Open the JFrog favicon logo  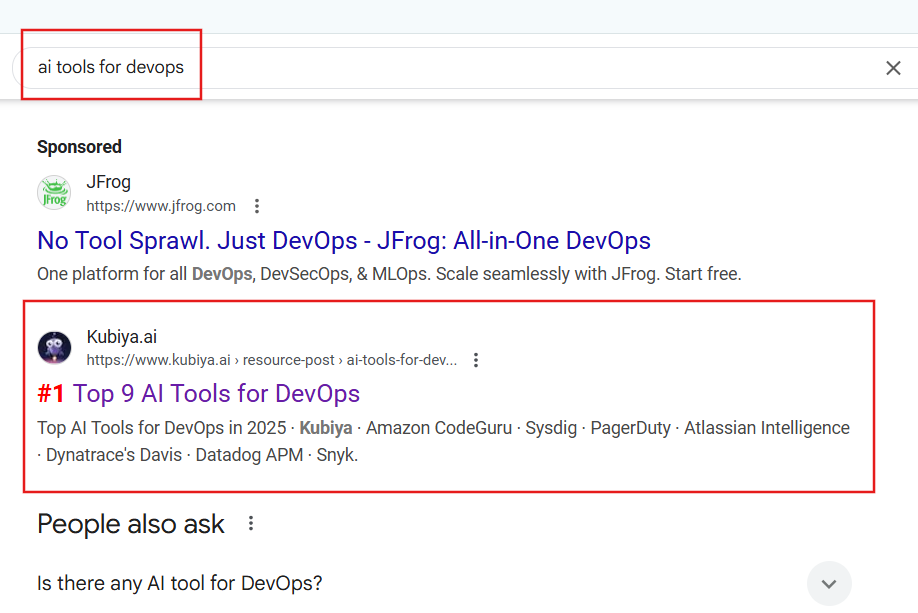[54, 193]
